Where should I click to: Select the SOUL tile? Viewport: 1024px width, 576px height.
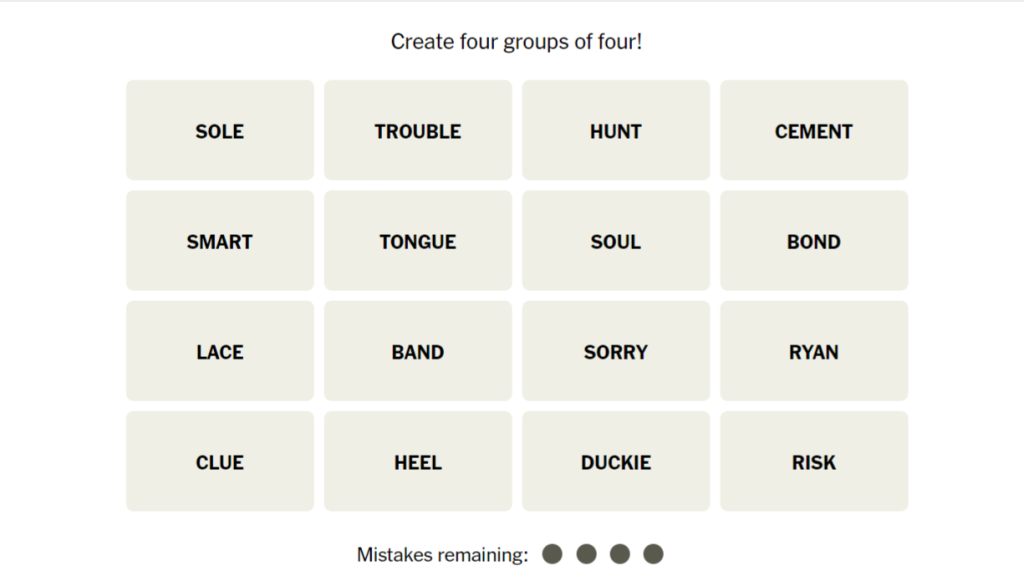pos(616,241)
